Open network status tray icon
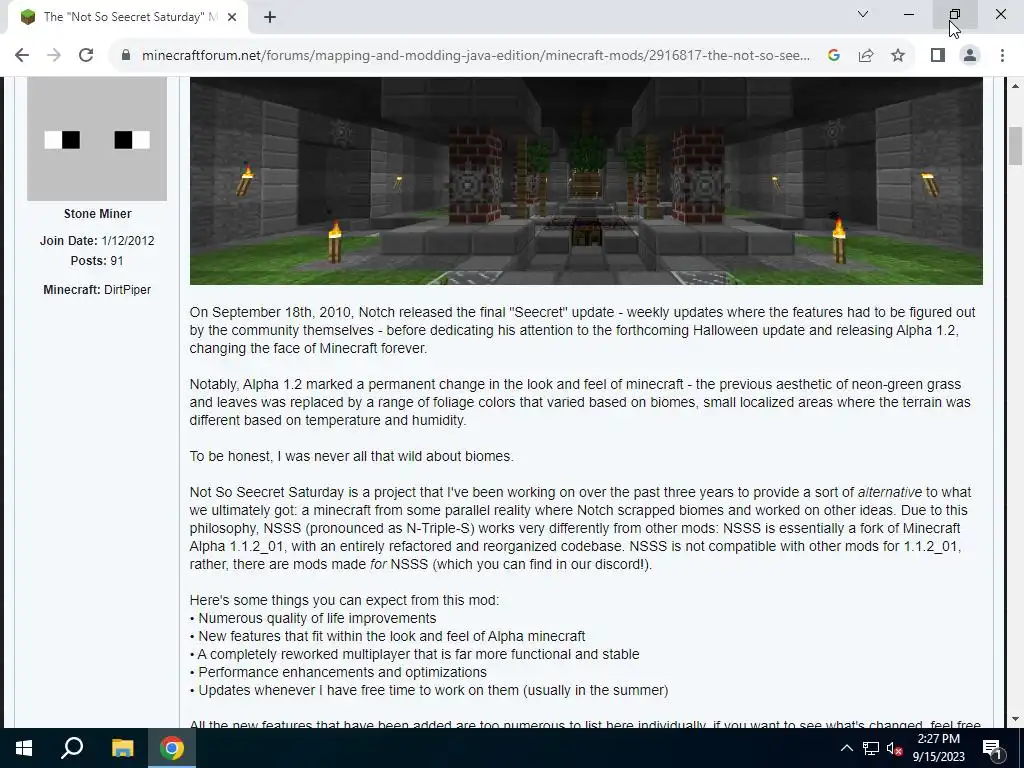Viewport: 1024px width, 768px height. [x=871, y=748]
